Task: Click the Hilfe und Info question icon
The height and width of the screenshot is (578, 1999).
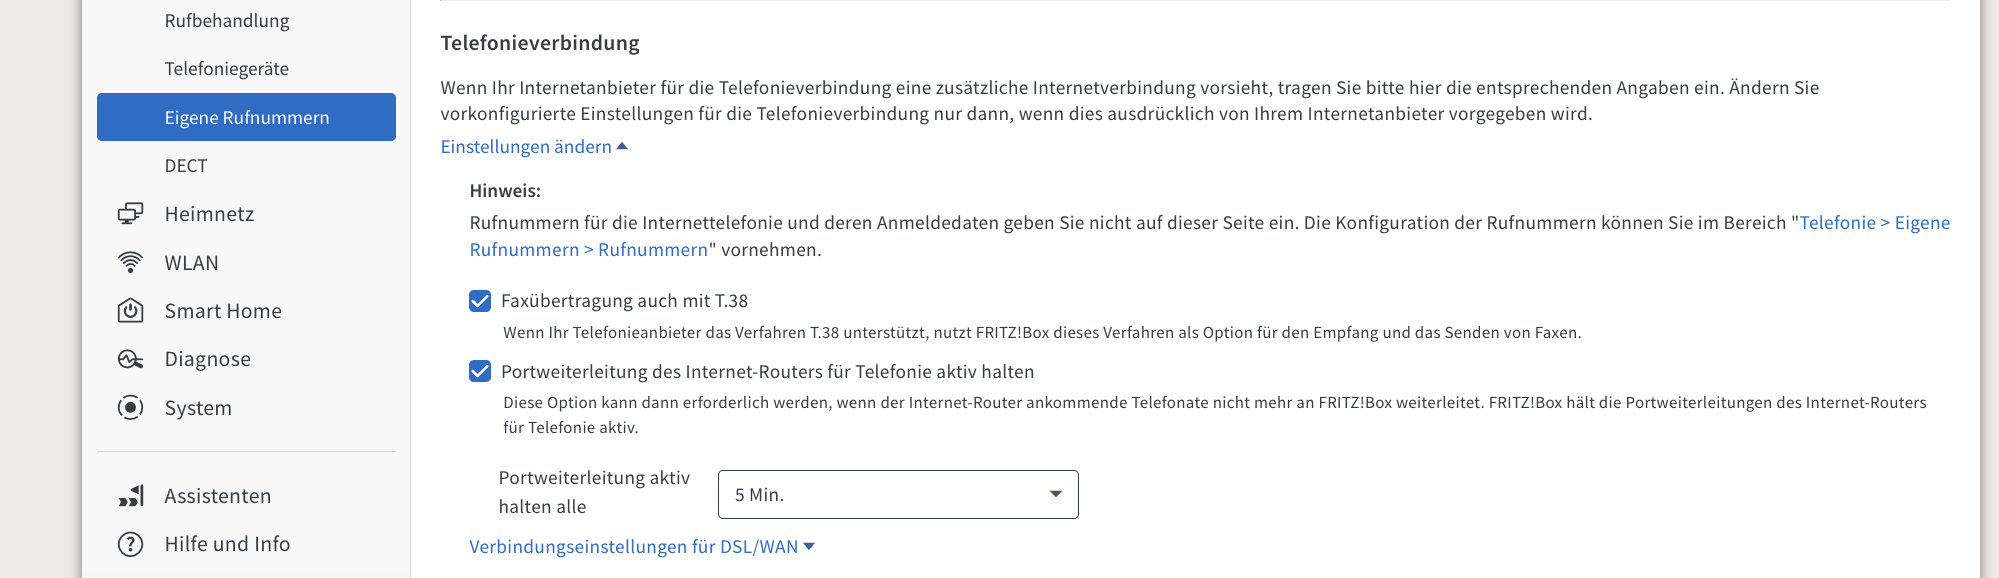Action: [130, 544]
